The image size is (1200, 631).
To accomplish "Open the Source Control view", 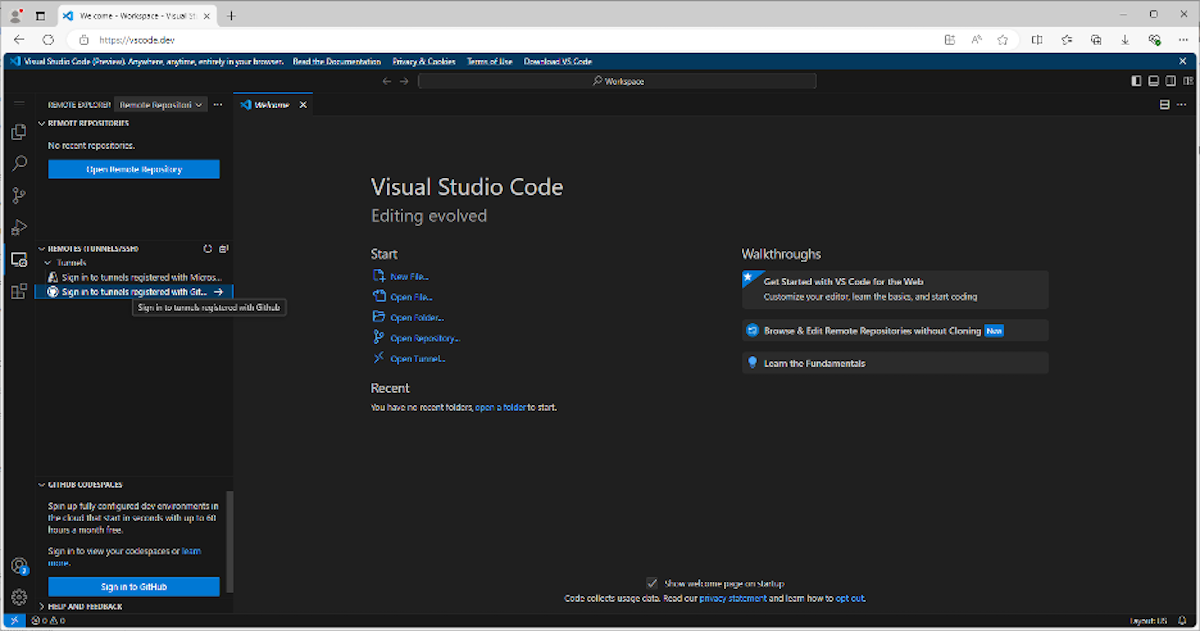I will pos(18,195).
